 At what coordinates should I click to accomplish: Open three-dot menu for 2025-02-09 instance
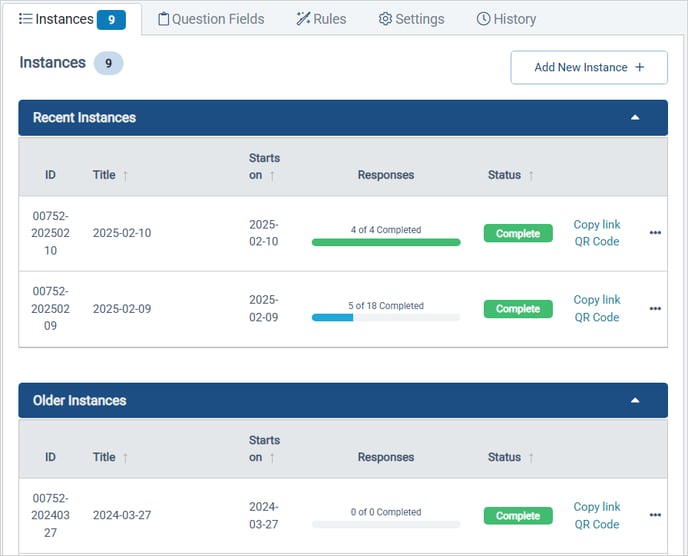pyautogui.click(x=655, y=309)
